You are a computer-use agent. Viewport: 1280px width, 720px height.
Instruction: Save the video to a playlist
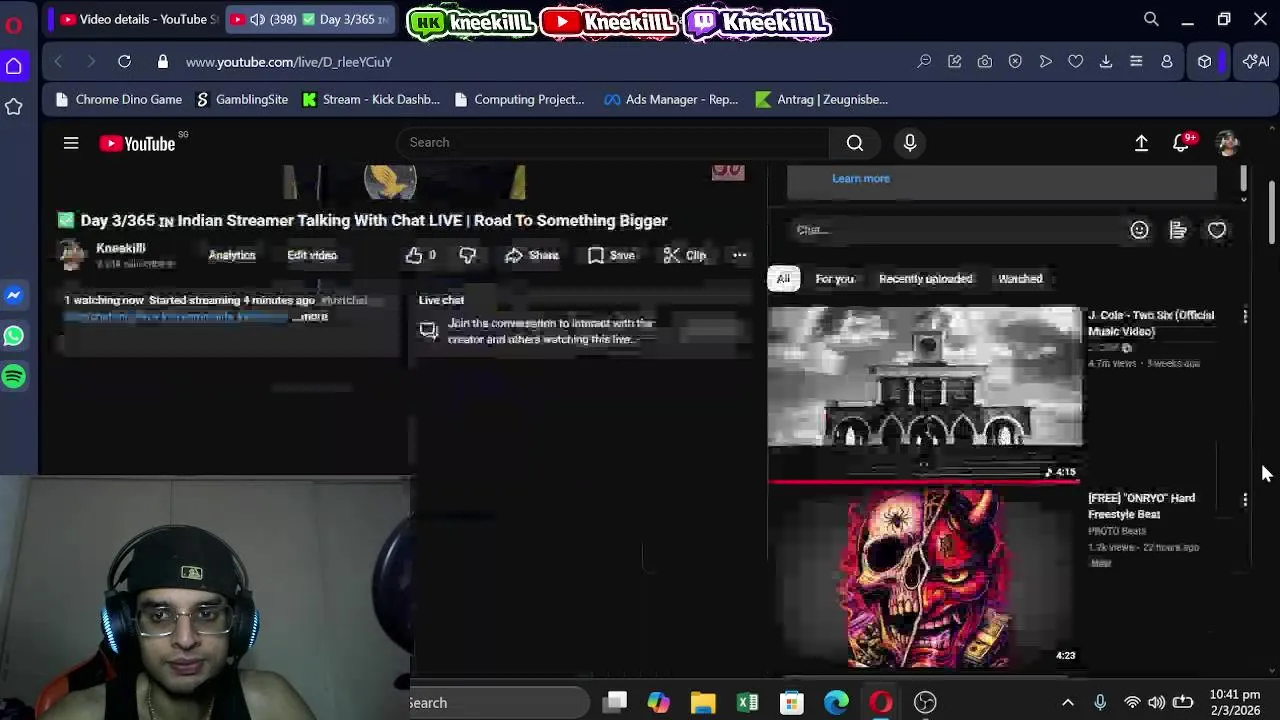click(x=611, y=255)
